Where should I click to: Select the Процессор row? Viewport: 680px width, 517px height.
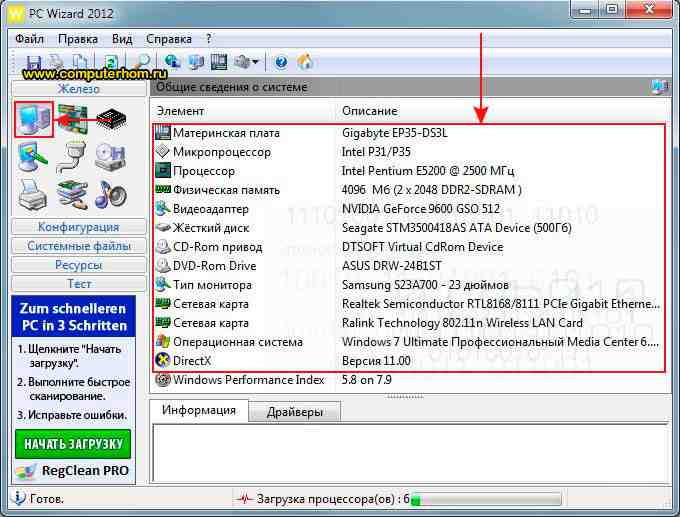click(x=409, y=171)
